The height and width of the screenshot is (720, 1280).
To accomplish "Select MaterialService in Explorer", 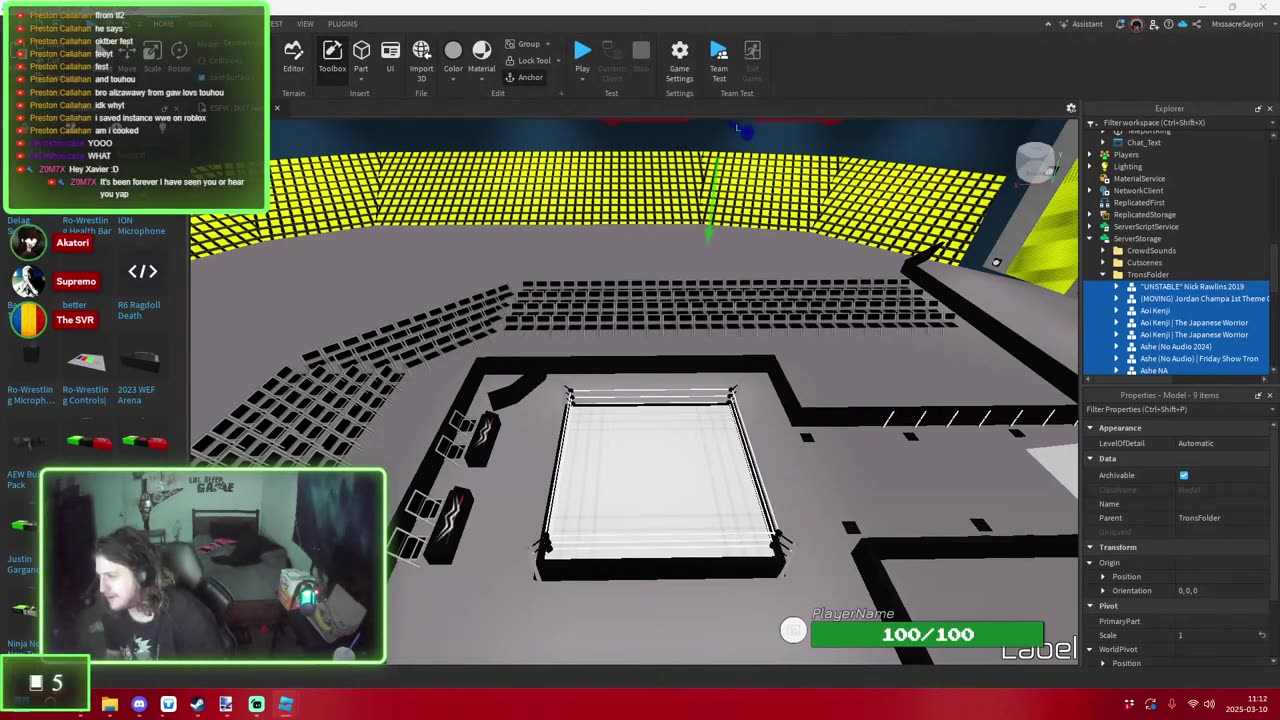I will tap(1139, 179).
